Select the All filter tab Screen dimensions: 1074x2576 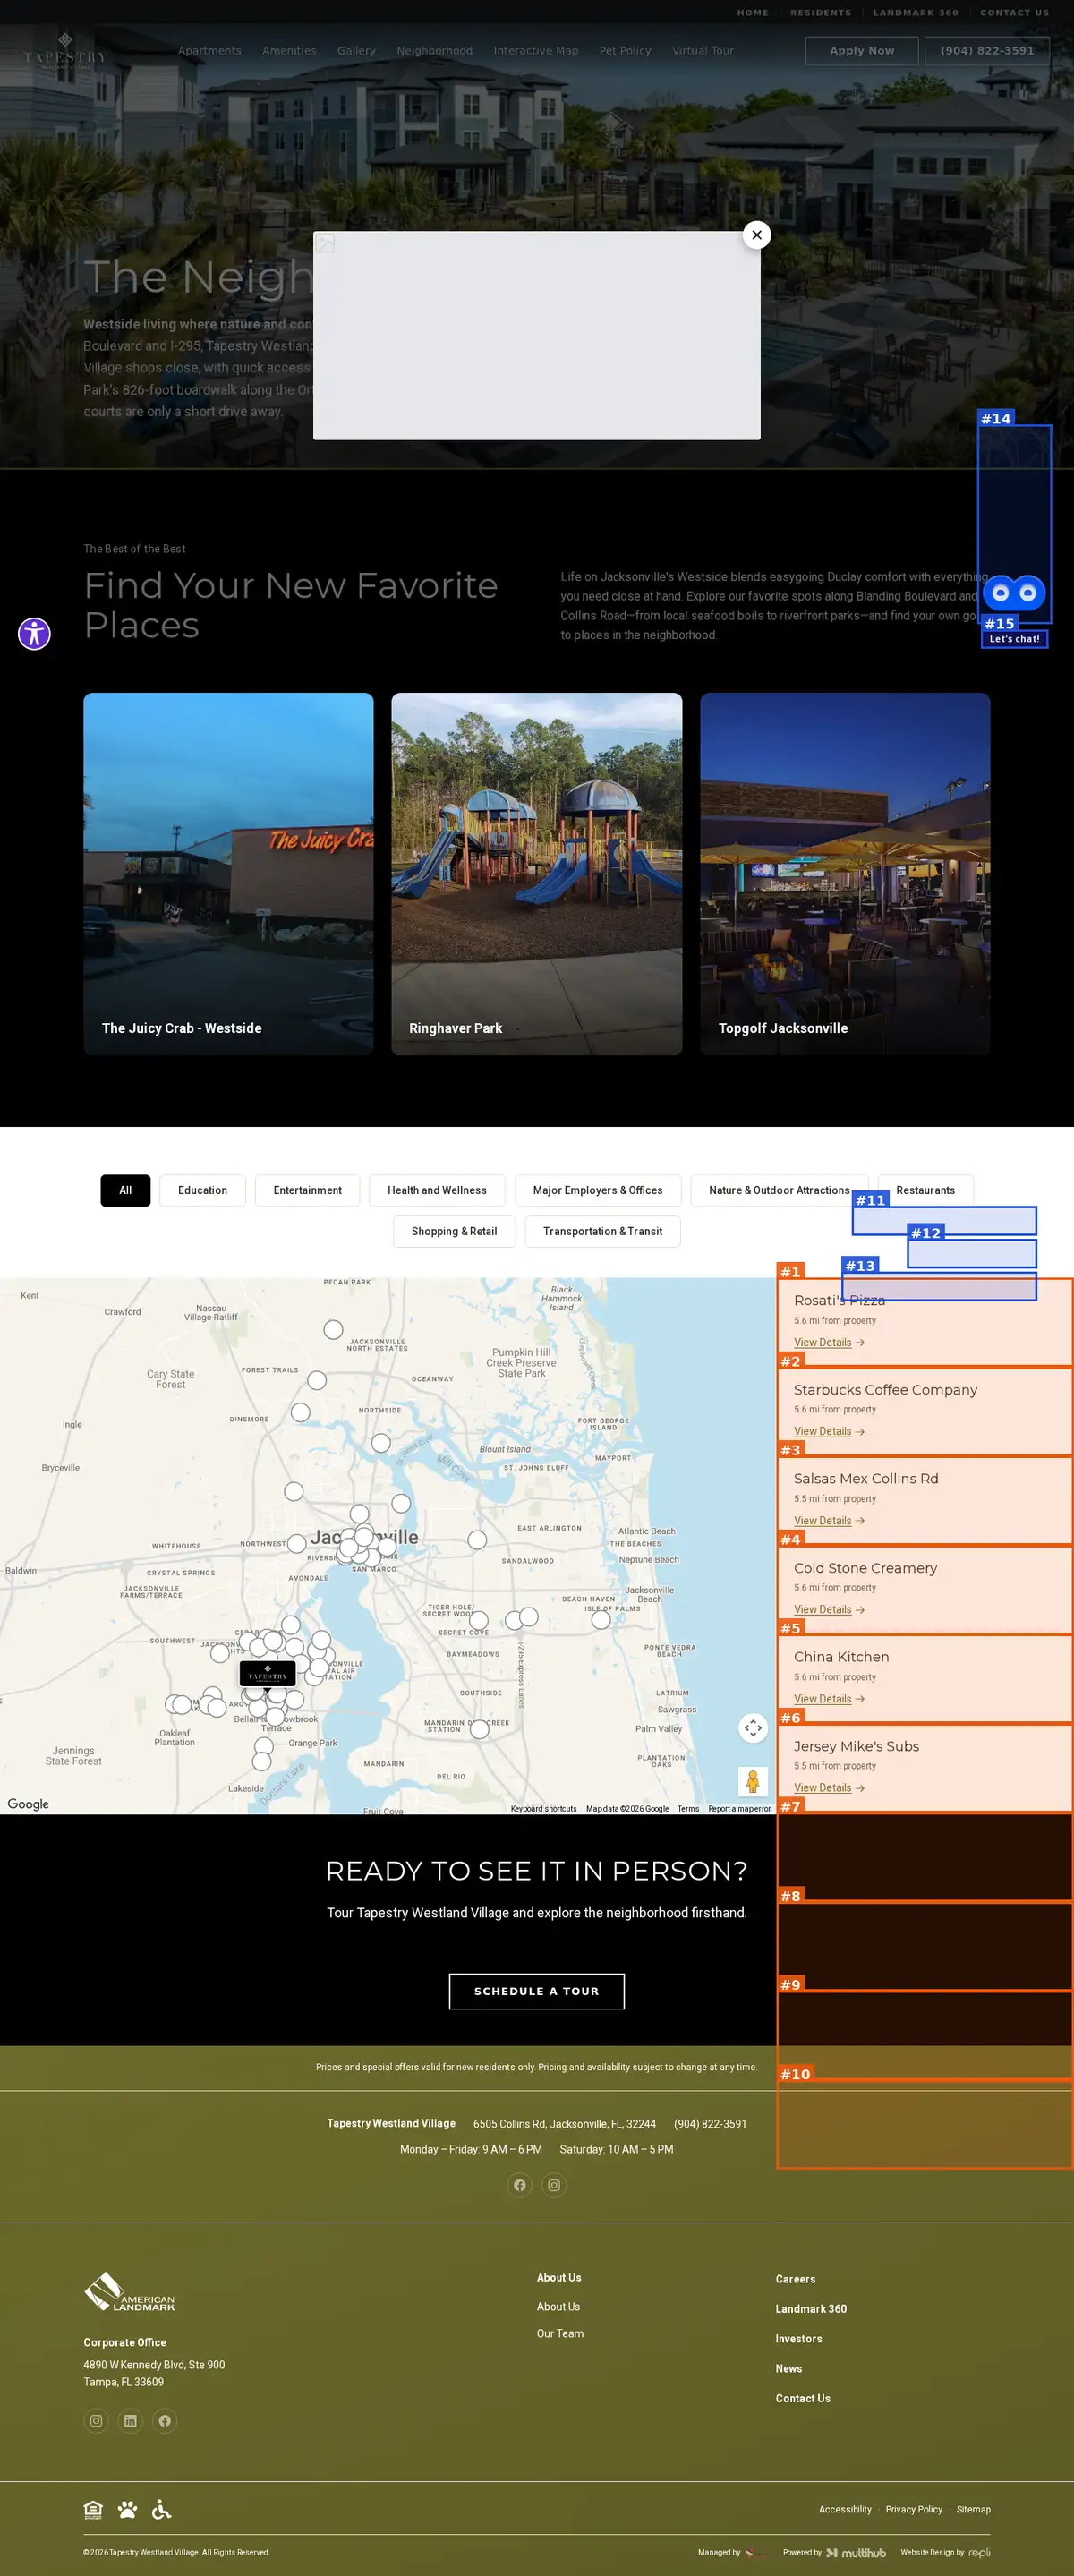pyautogui.click(x=125, y=1190)
